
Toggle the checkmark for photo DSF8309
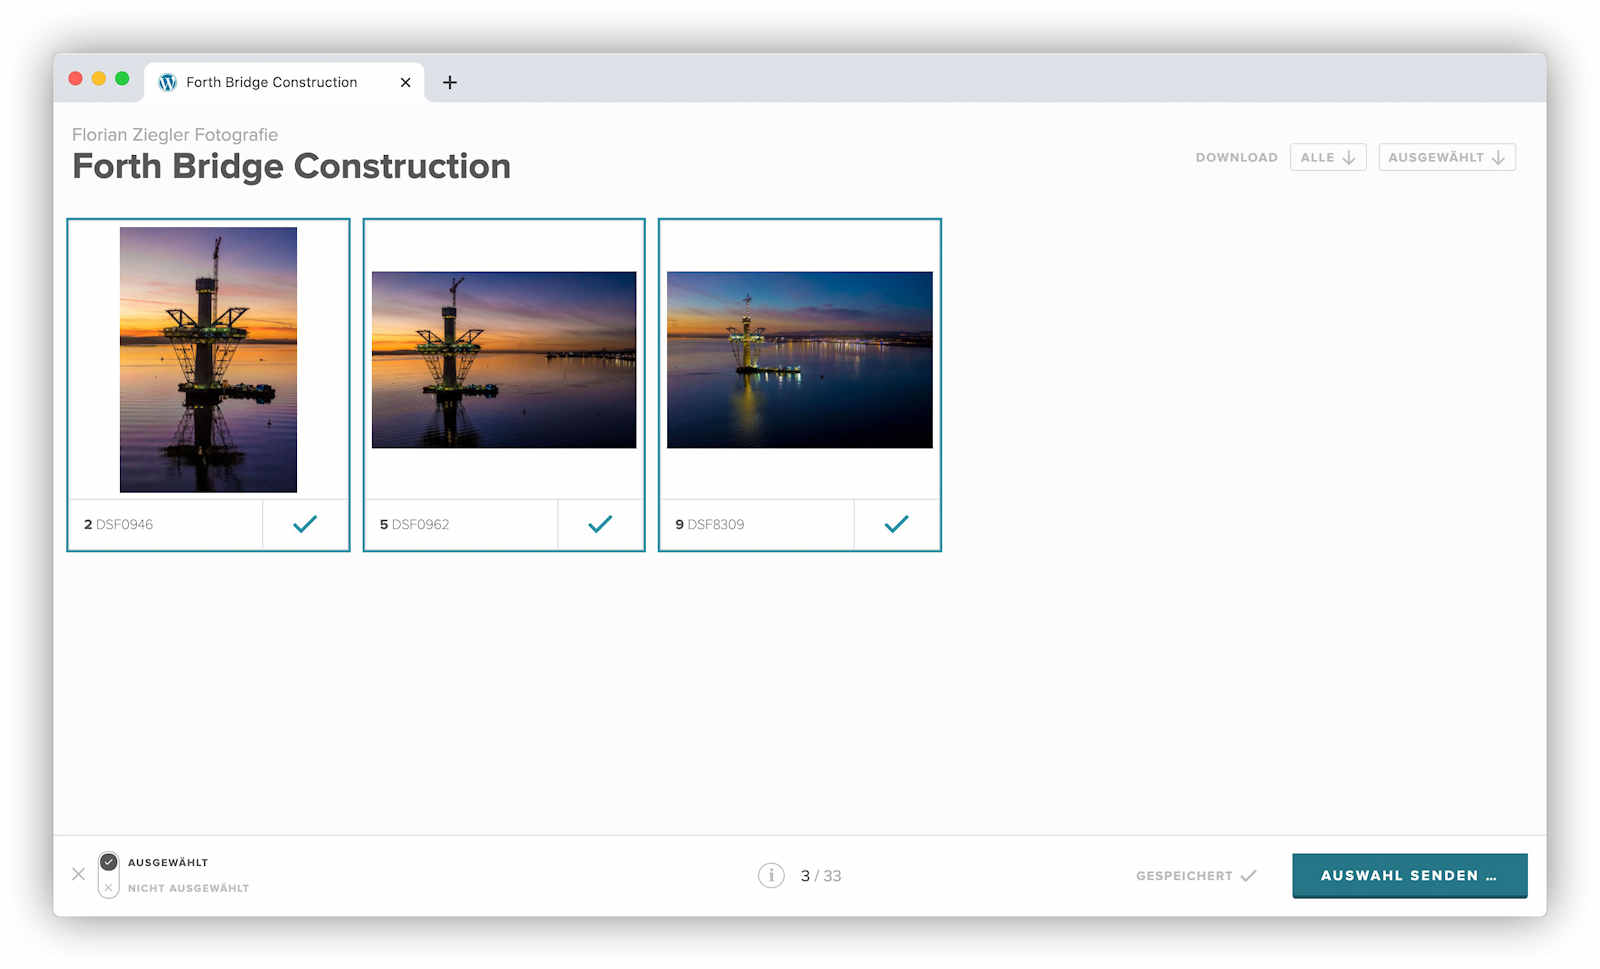(896, 524)
